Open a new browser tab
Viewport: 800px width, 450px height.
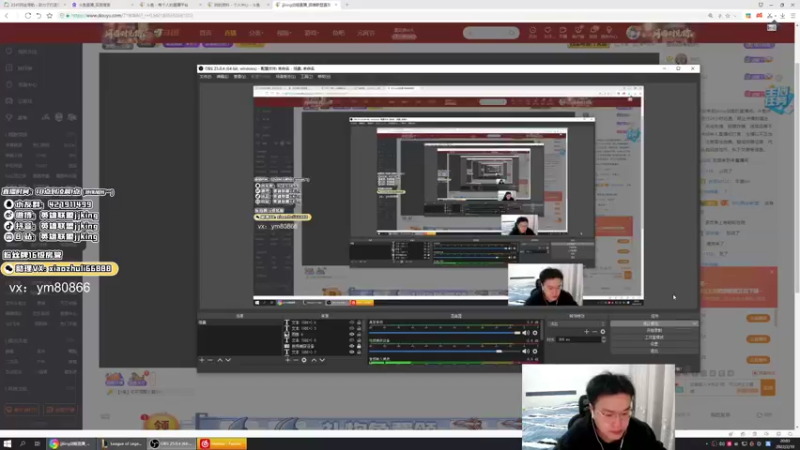pyautogui.click(x=347, y=5)
